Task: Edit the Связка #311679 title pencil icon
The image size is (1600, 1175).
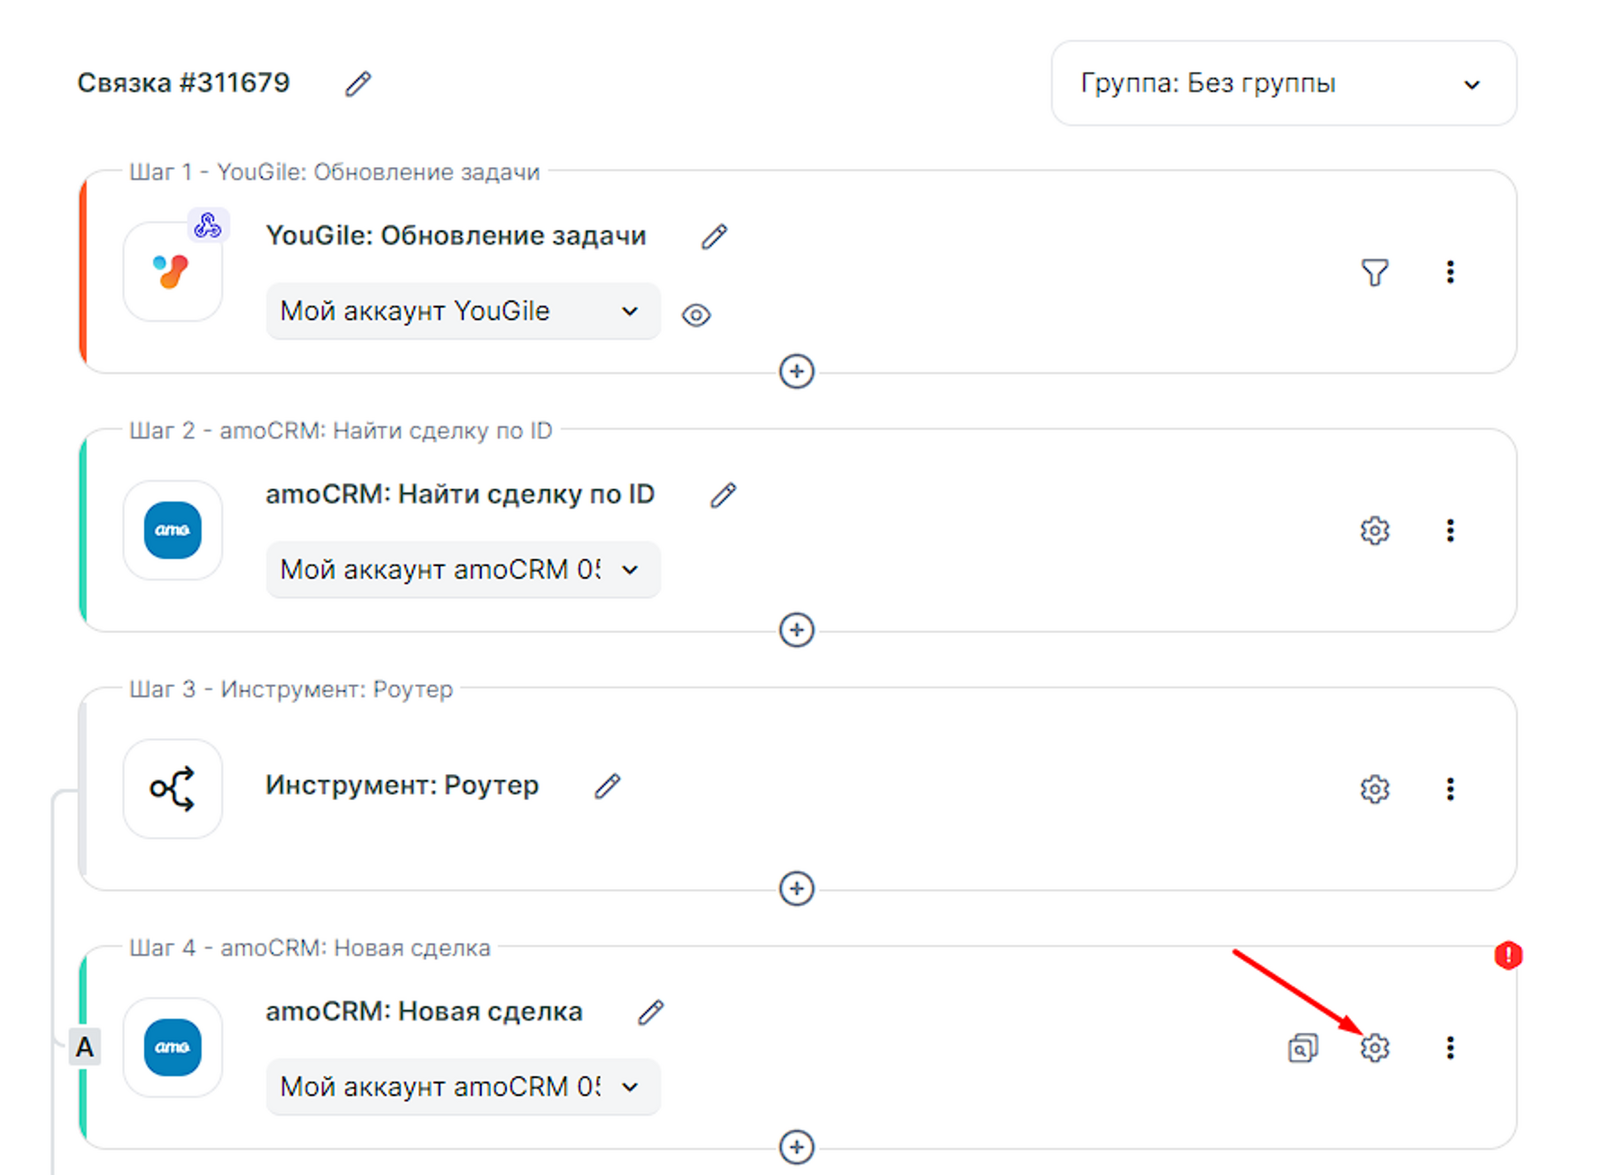Action: tap(358, 84)
